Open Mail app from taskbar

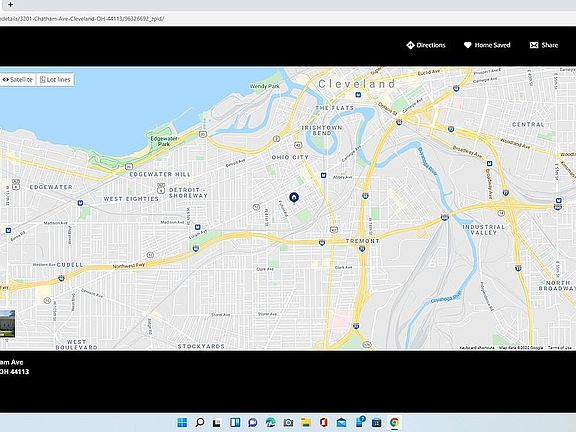[341, 422]
